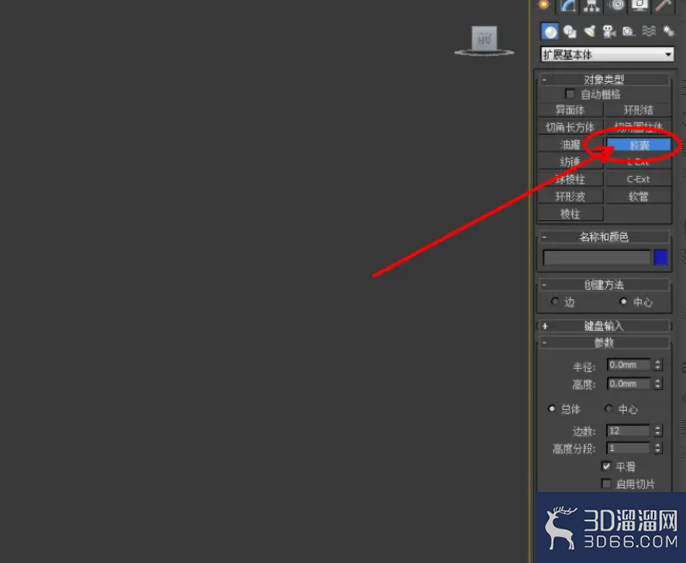686x563 pixels.
Task: Open the Display panel monitor icon
Action: [640, 5]
